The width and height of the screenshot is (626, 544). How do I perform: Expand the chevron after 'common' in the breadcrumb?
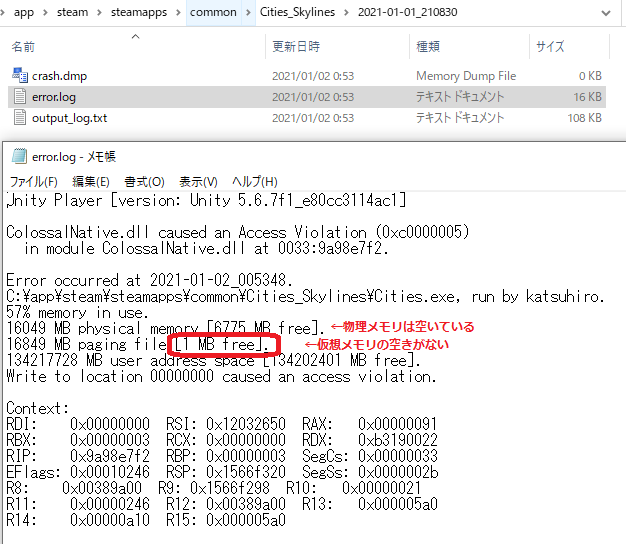(x=248, y=12)
